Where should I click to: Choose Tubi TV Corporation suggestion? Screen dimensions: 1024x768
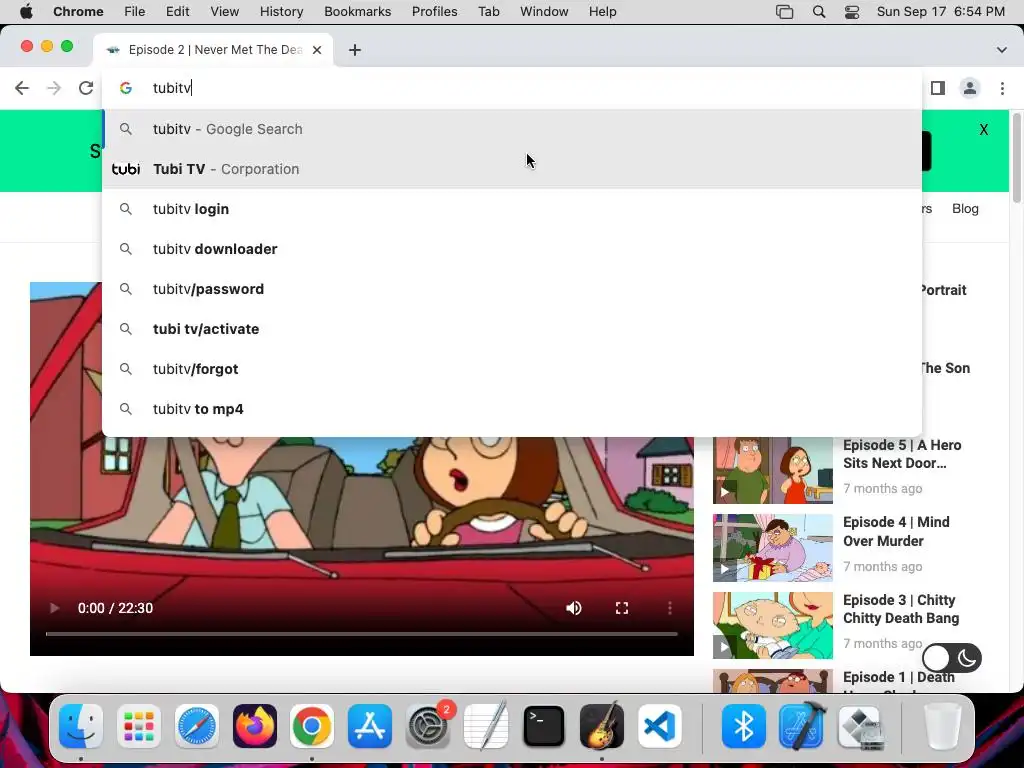pyautogui.click(x=512, y=169)
